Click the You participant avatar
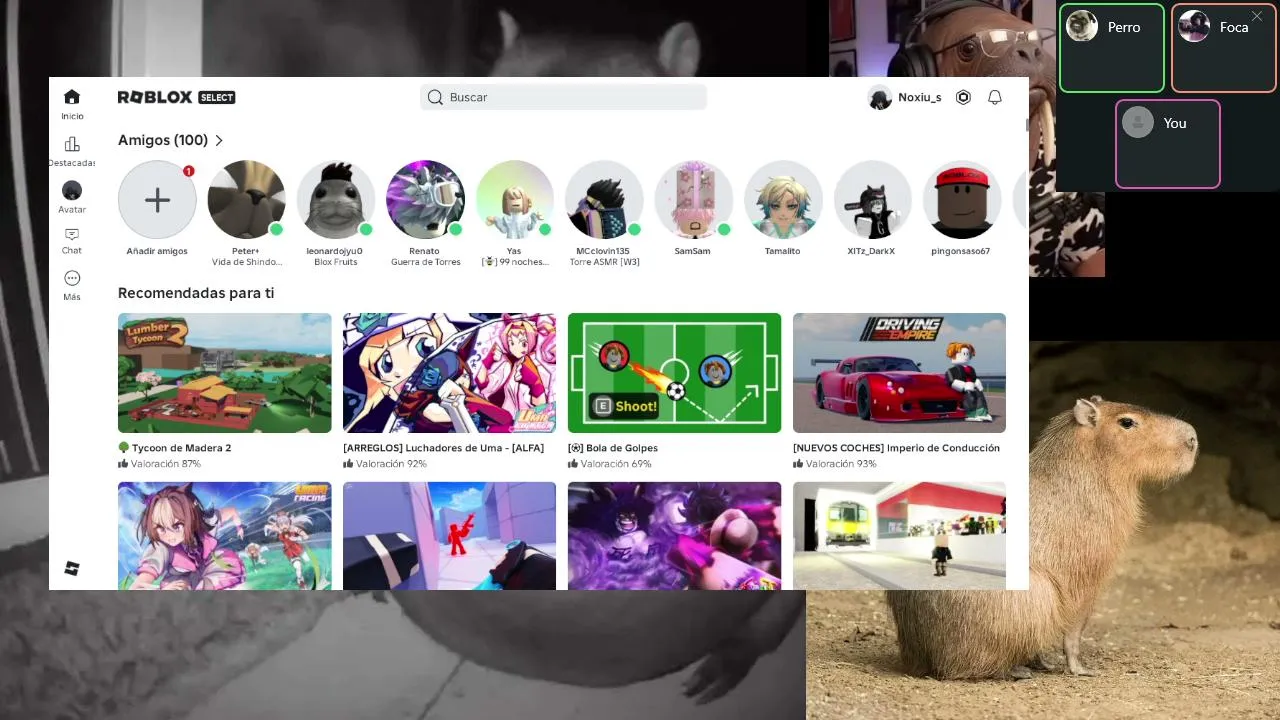The image size is (1280, 720). (1138, 123)
